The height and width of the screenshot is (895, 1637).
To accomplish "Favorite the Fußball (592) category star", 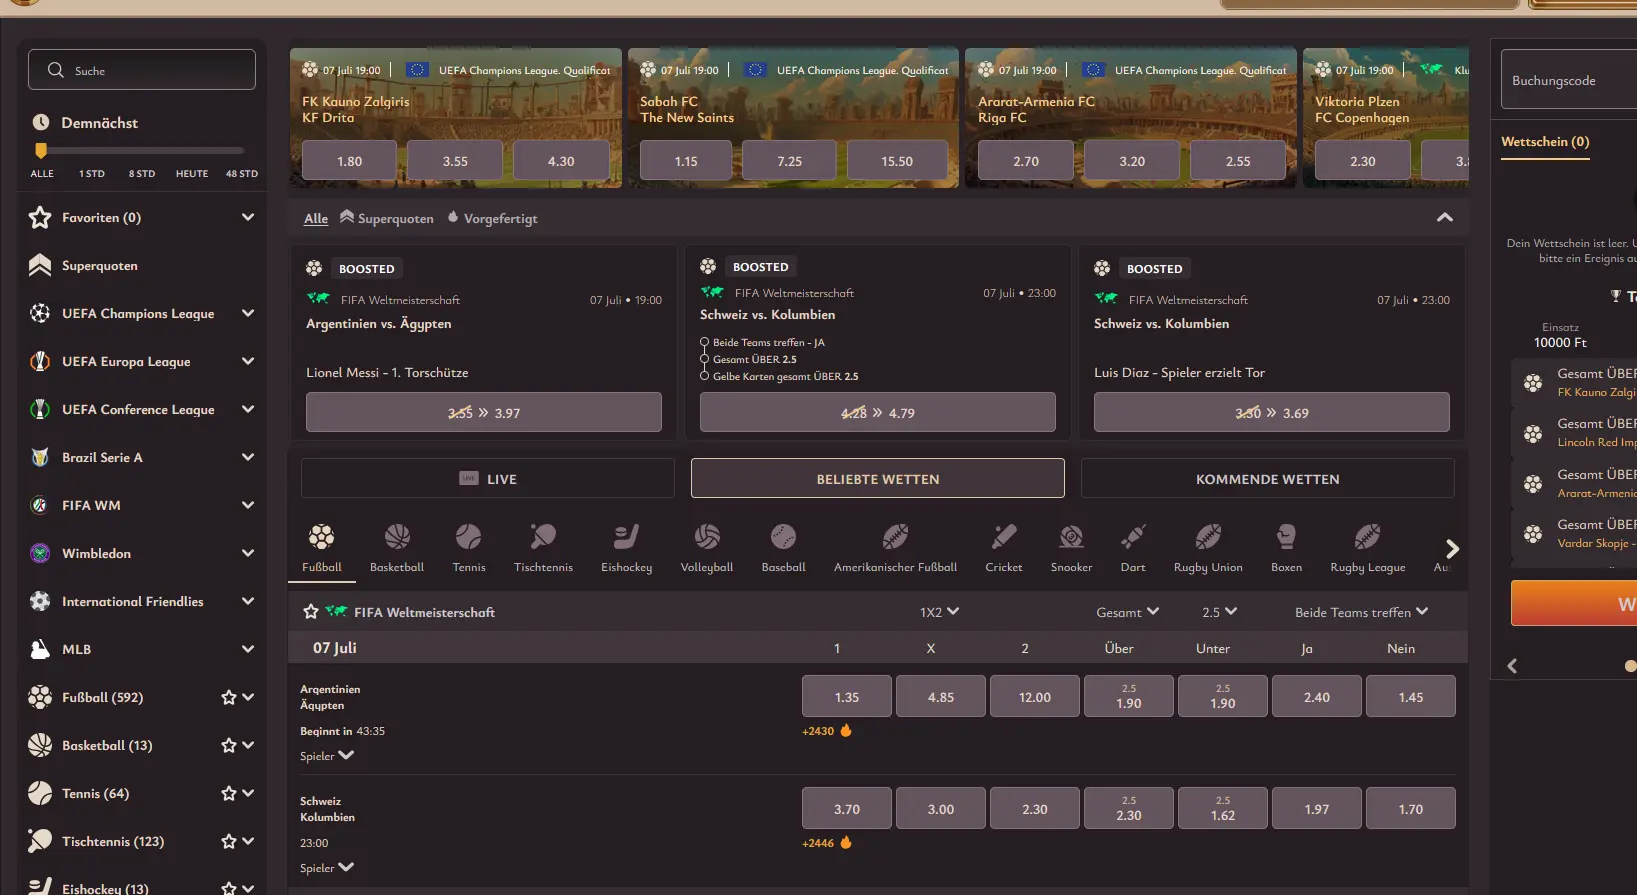I will (229, 697).
